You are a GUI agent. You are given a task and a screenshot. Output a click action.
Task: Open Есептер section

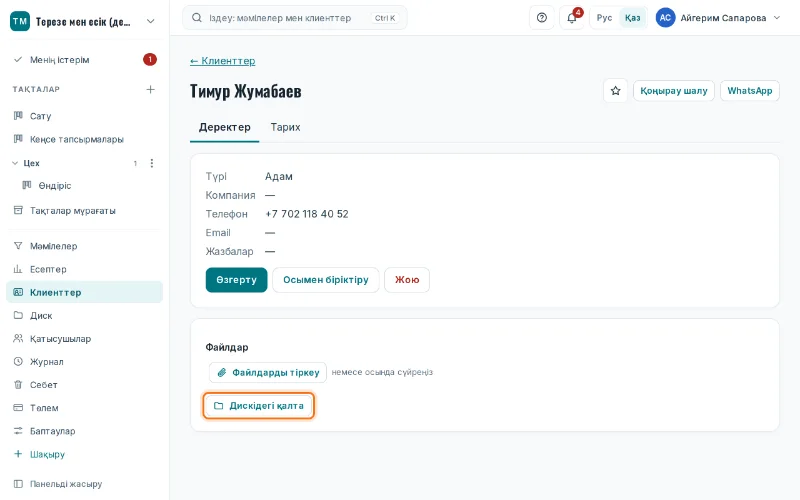point(84,269)
